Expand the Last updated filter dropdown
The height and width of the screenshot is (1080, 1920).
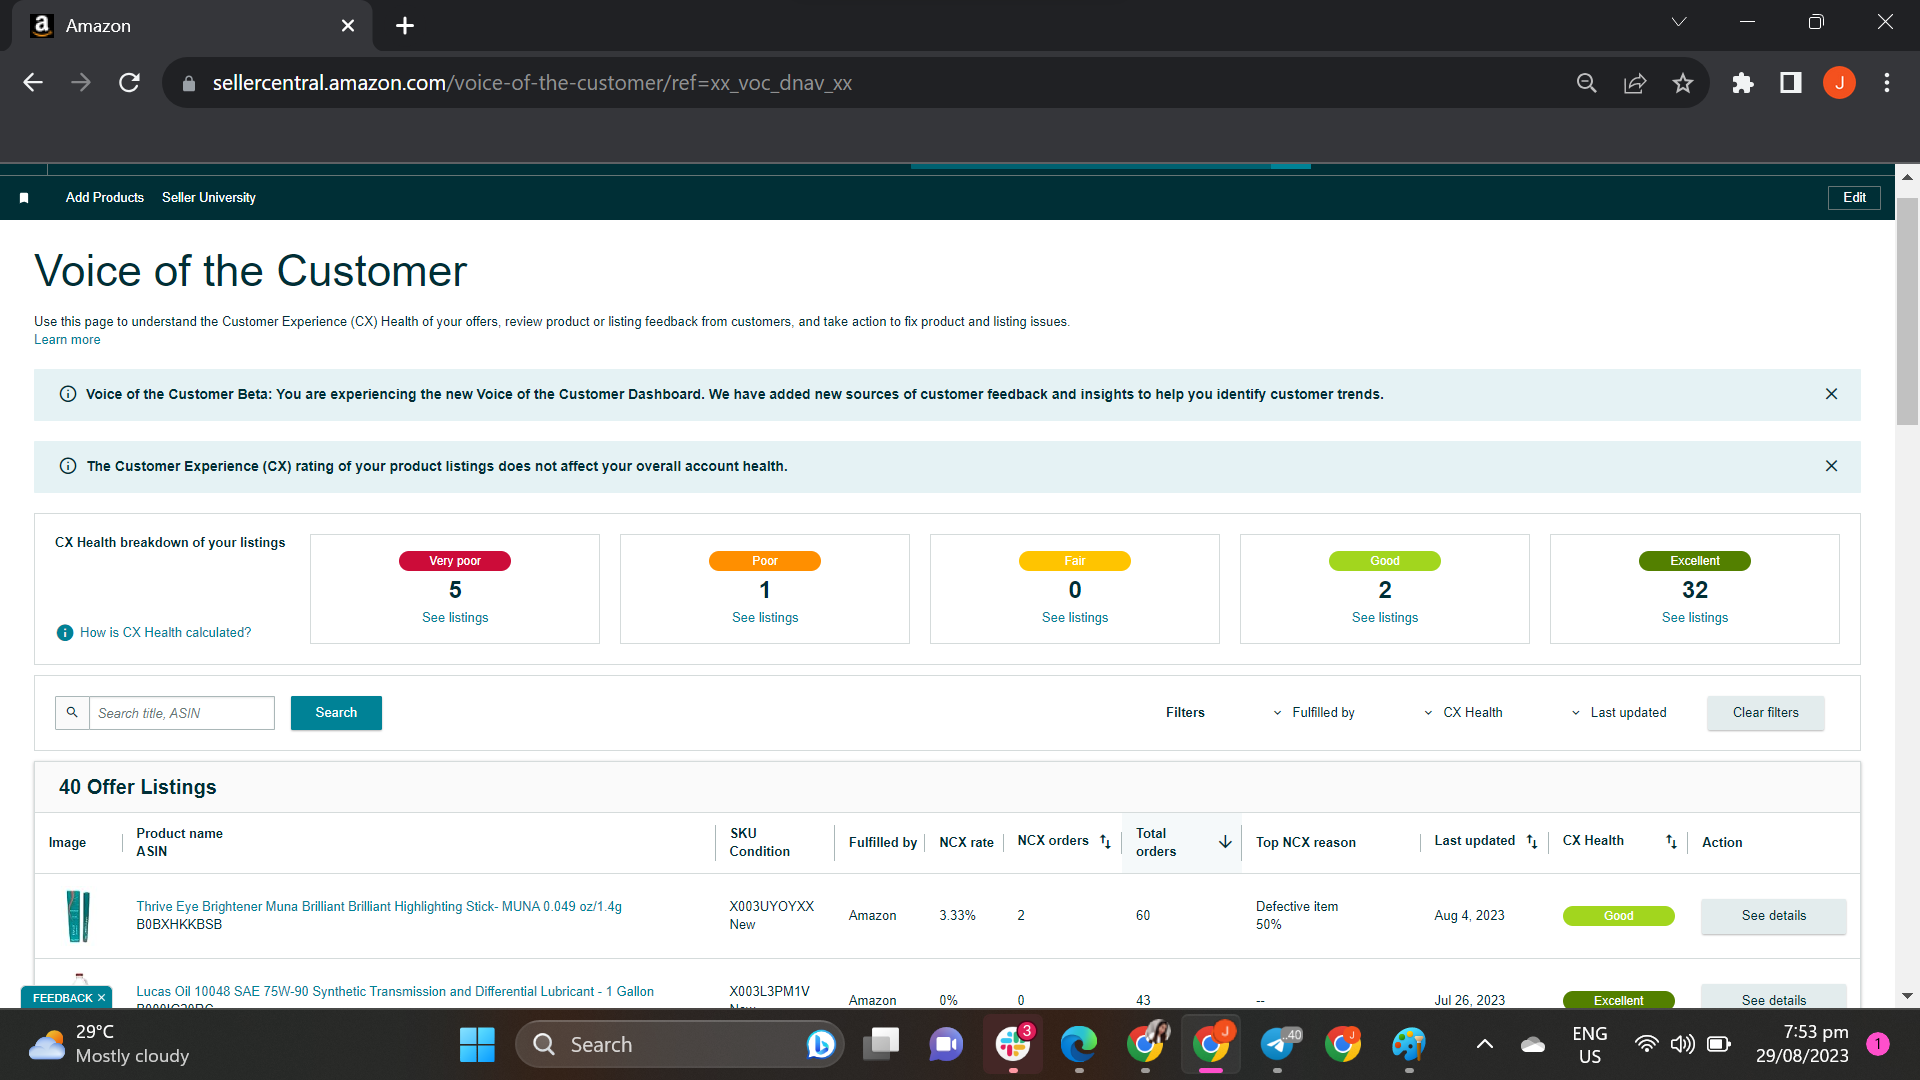pos(1618,713)
